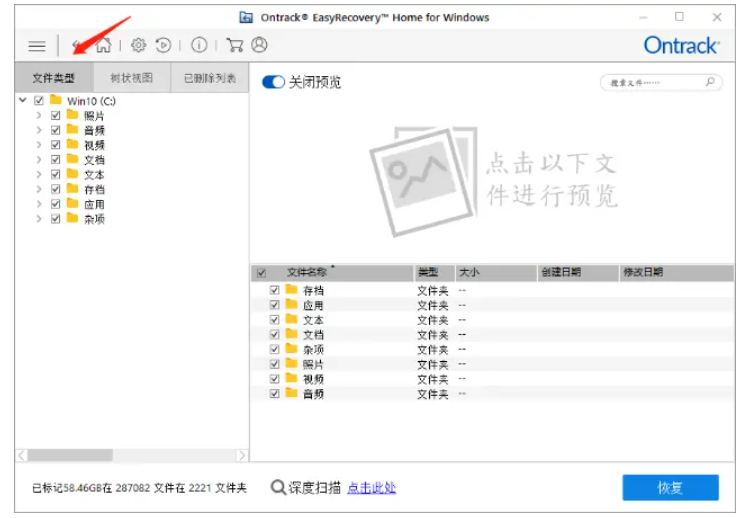Click the shopping cart icon
Viewport: 747px width, 518px height.
click(235, 45)
